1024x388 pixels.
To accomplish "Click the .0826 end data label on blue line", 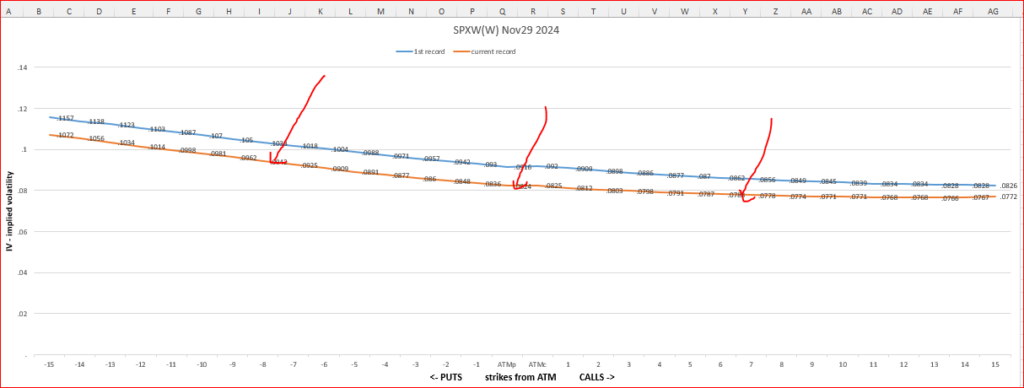I will pos(1010,186).
